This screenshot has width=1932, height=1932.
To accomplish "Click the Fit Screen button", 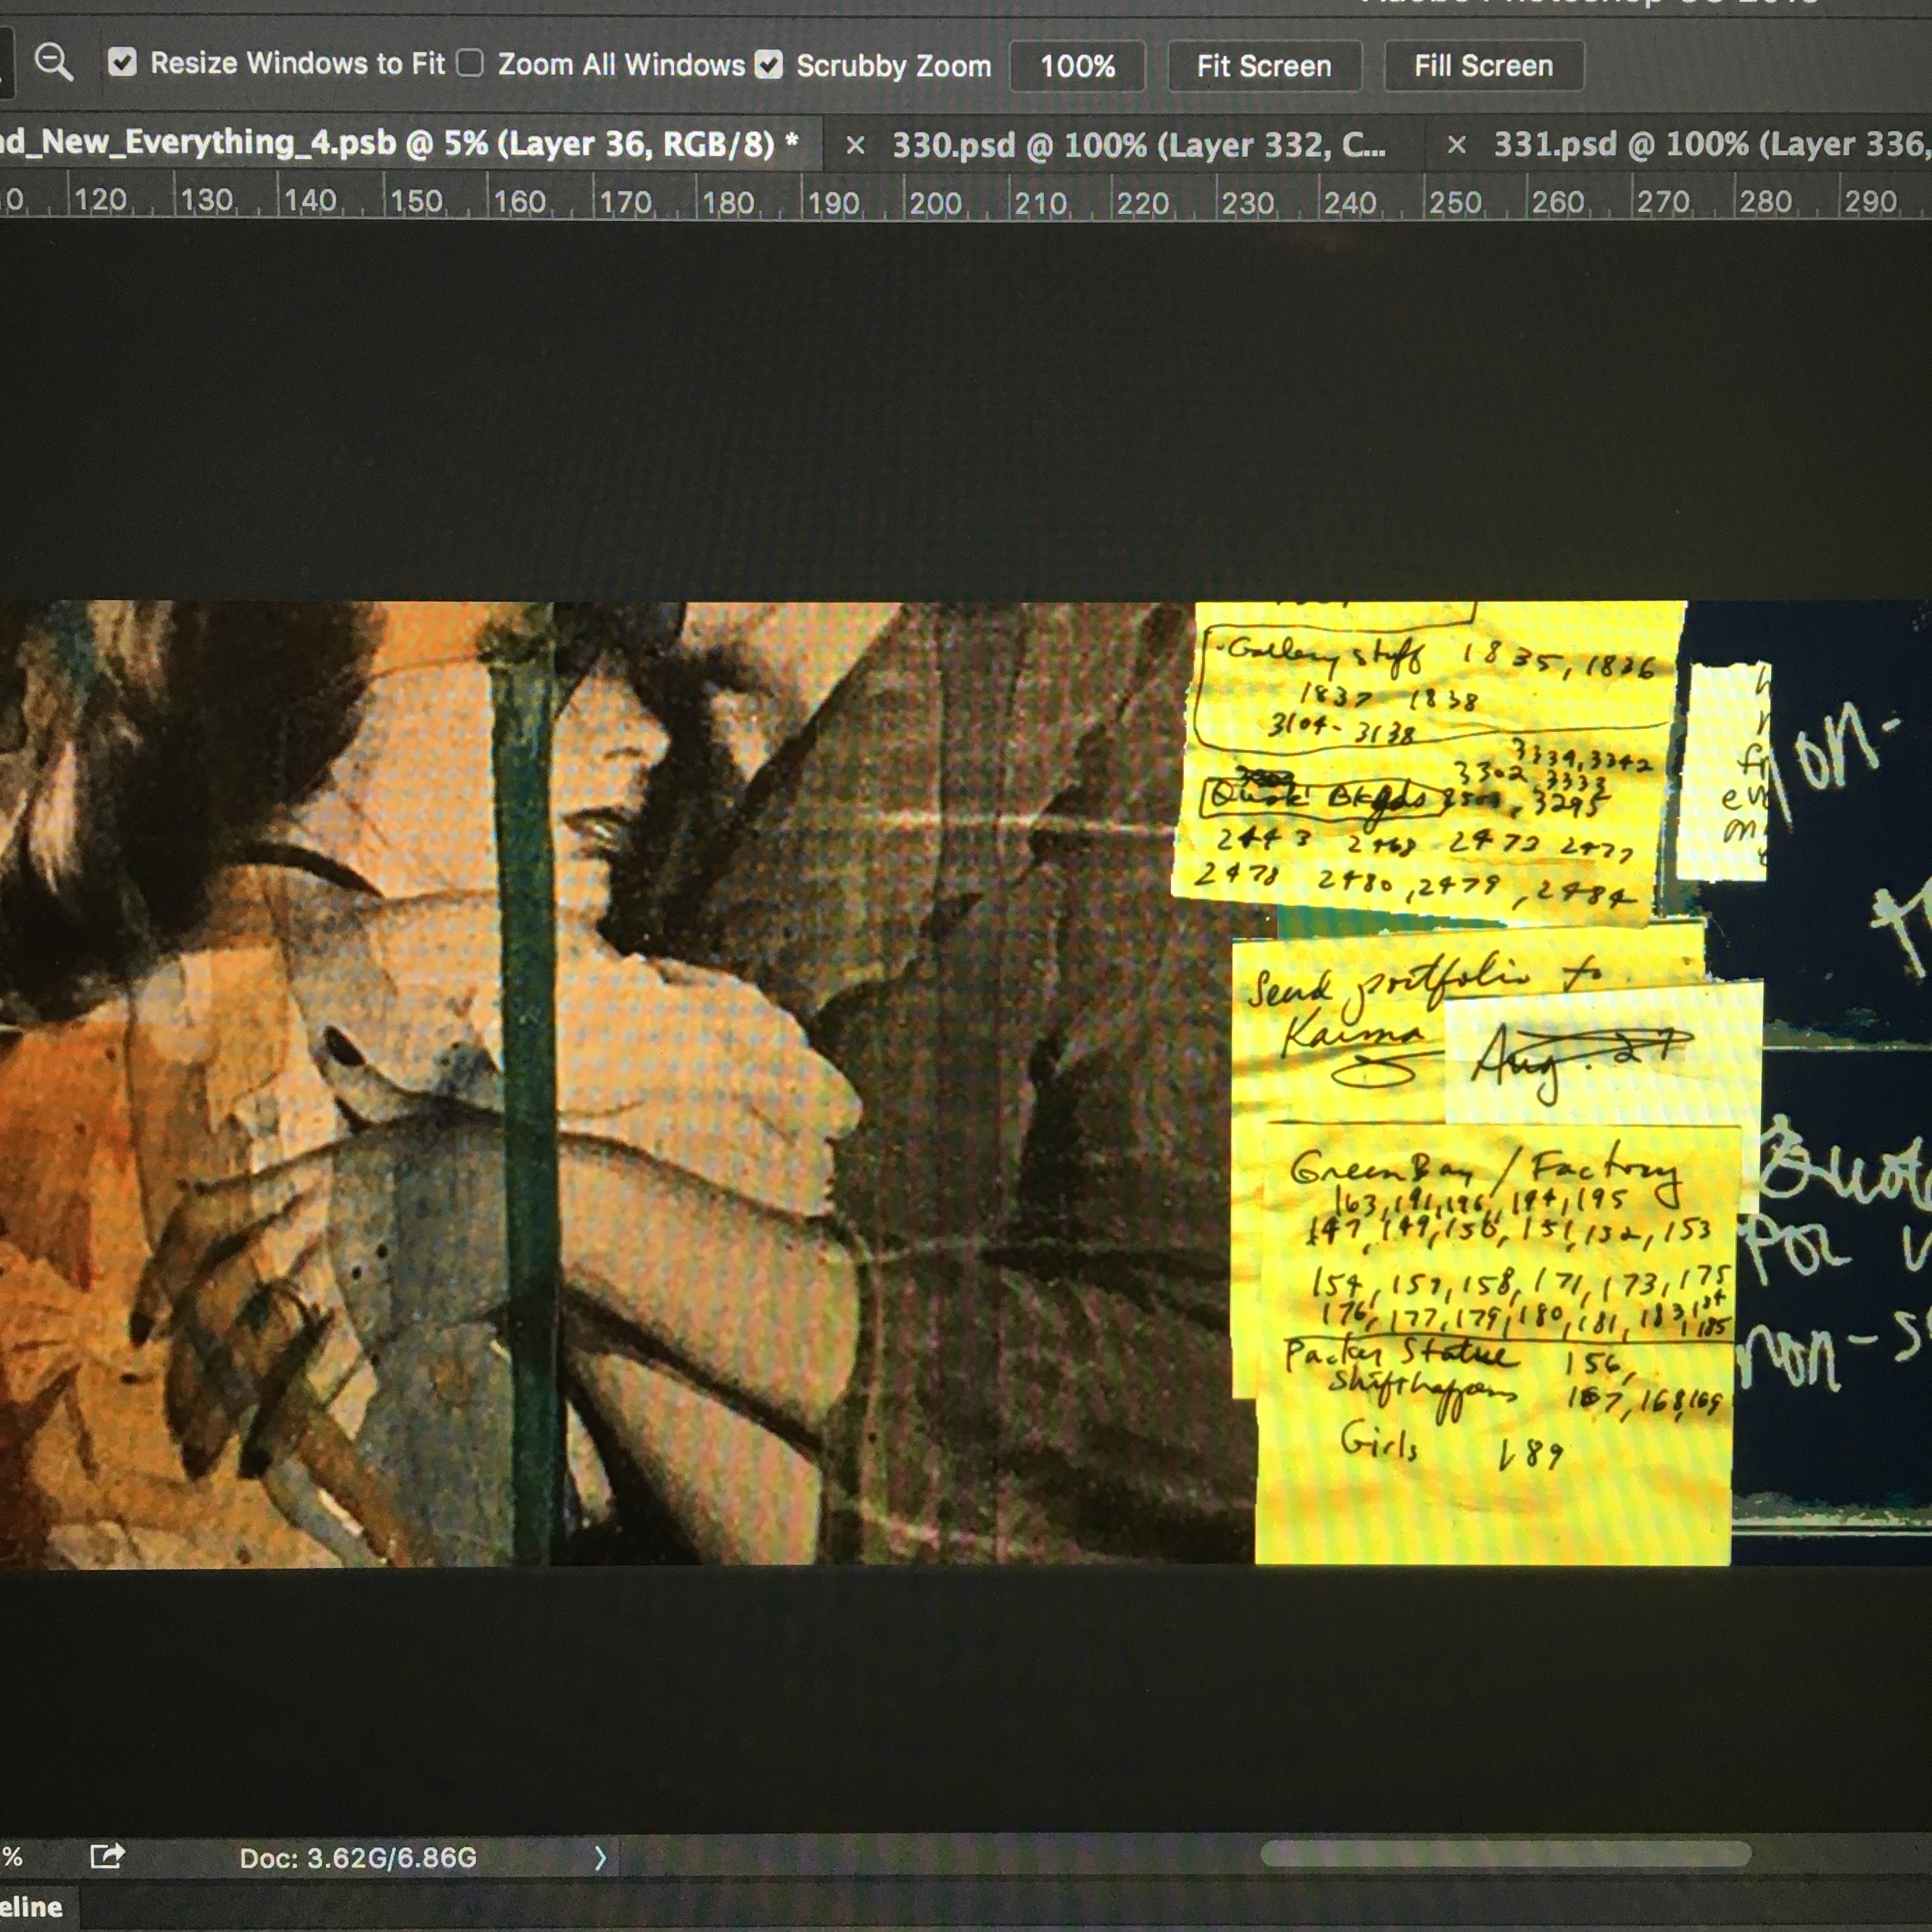I will (x=1264, y=66).
